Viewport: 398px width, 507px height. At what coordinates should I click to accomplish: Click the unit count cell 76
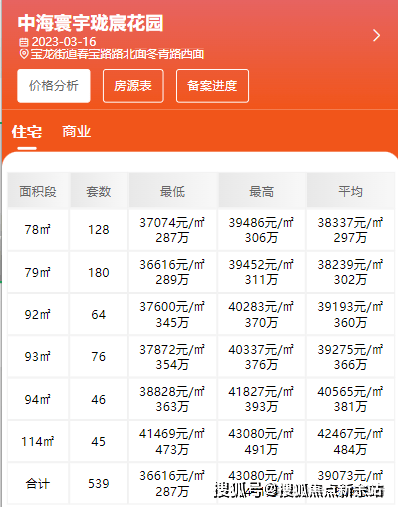(99, 356)
